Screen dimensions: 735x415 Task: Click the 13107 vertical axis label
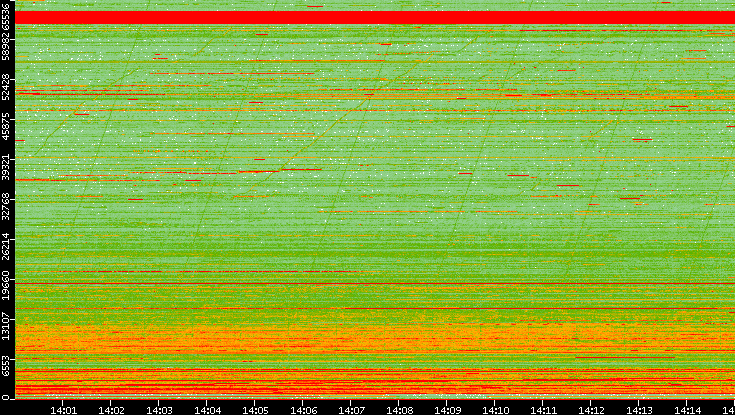click(x=5, y=325)
